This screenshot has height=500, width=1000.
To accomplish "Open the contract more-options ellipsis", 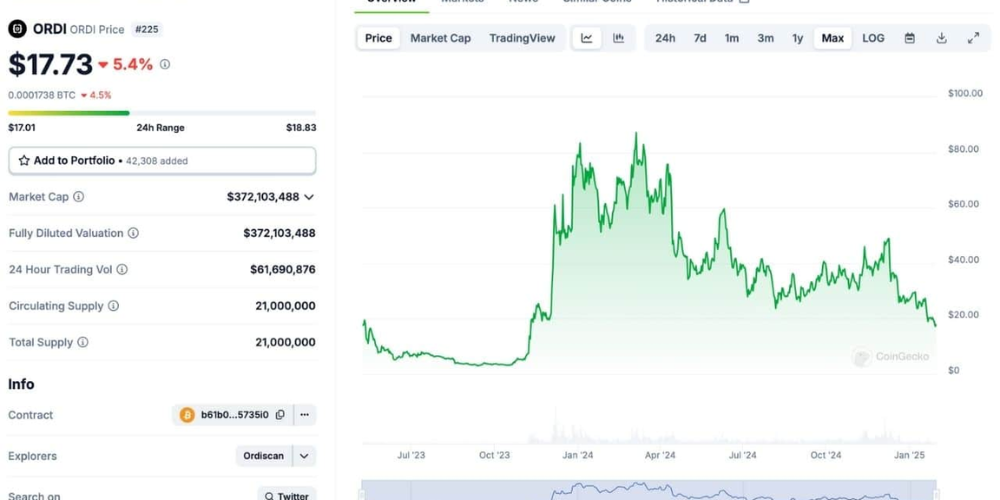I will (x=305, y=415).
